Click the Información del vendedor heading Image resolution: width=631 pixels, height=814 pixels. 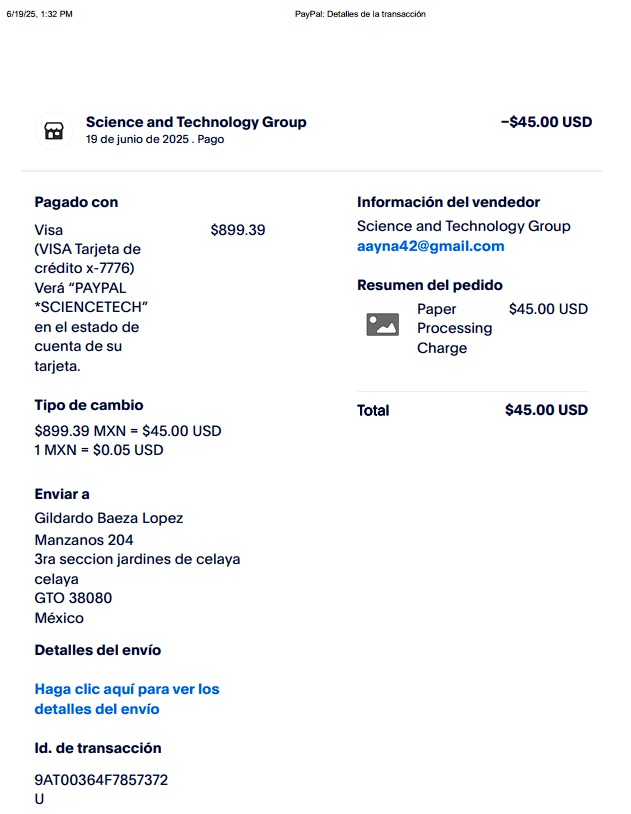448,202
